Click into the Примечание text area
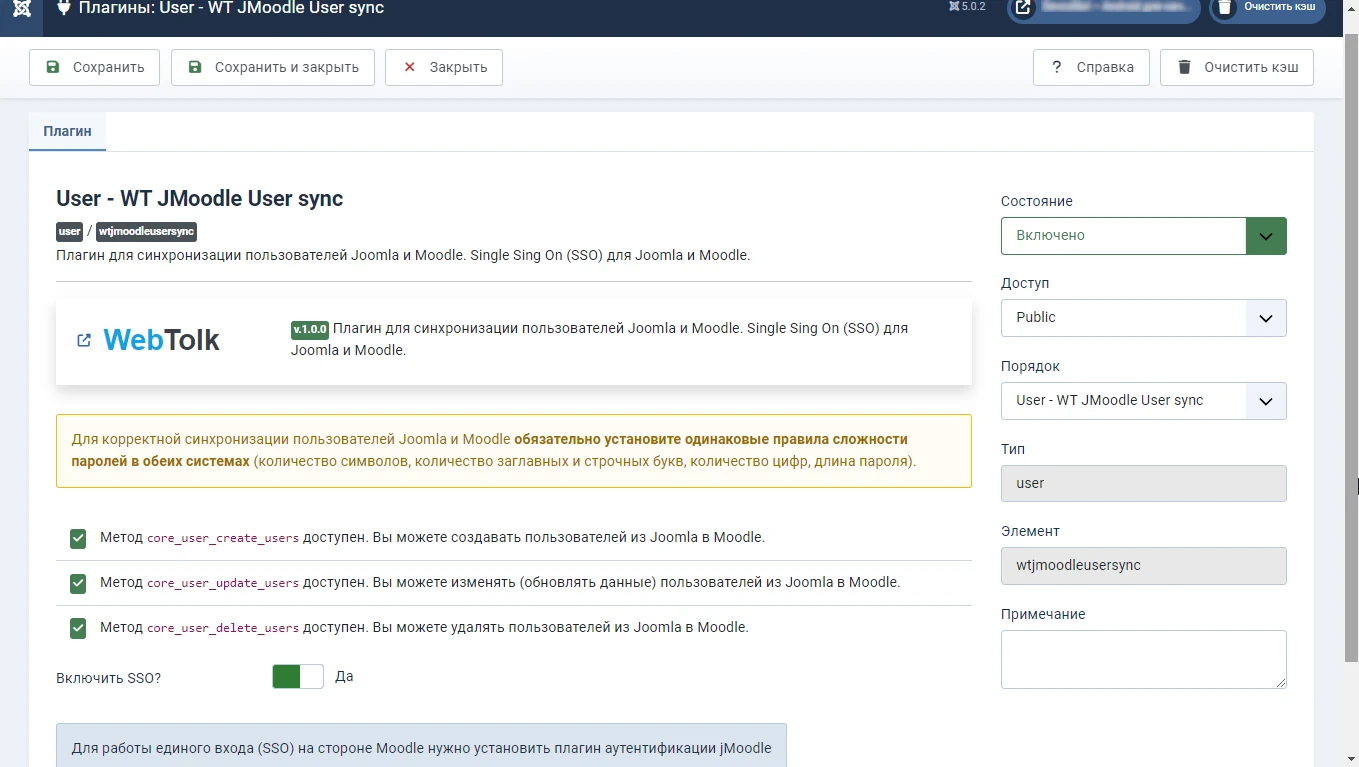This screenshot has width=1359, height=767. point(1143,659)
